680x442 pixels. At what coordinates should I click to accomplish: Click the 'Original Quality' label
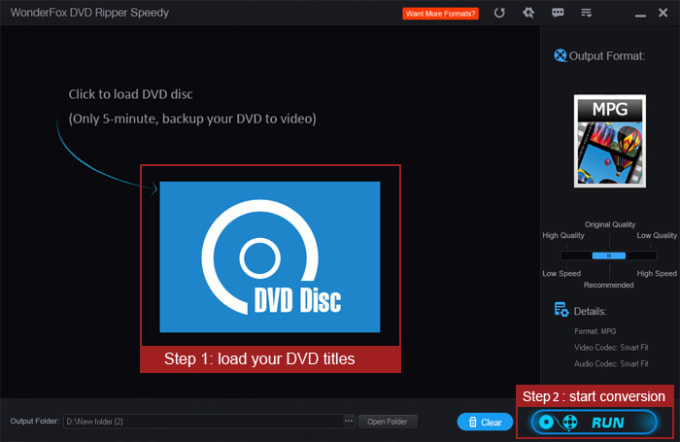(610, 224)
